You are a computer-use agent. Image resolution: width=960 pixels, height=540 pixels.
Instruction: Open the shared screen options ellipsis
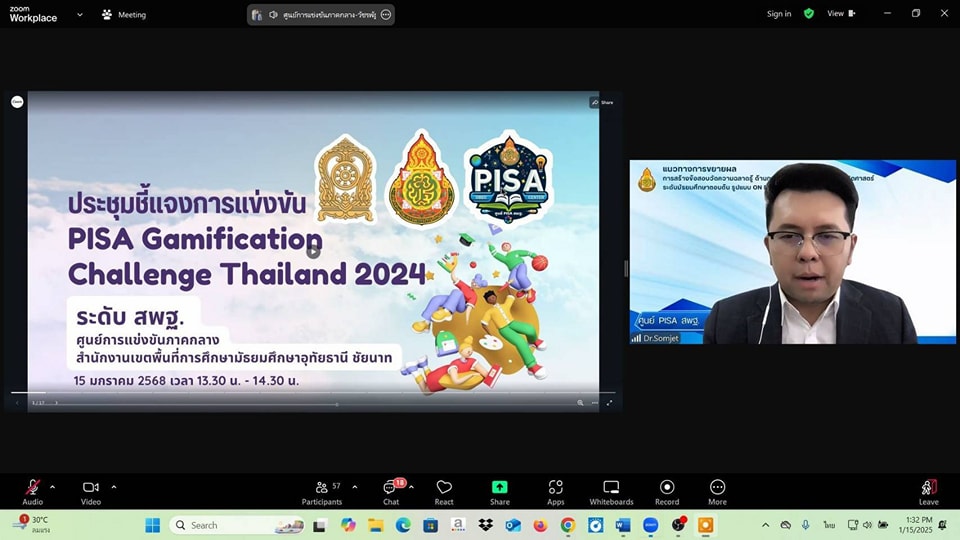pos(386,15)
